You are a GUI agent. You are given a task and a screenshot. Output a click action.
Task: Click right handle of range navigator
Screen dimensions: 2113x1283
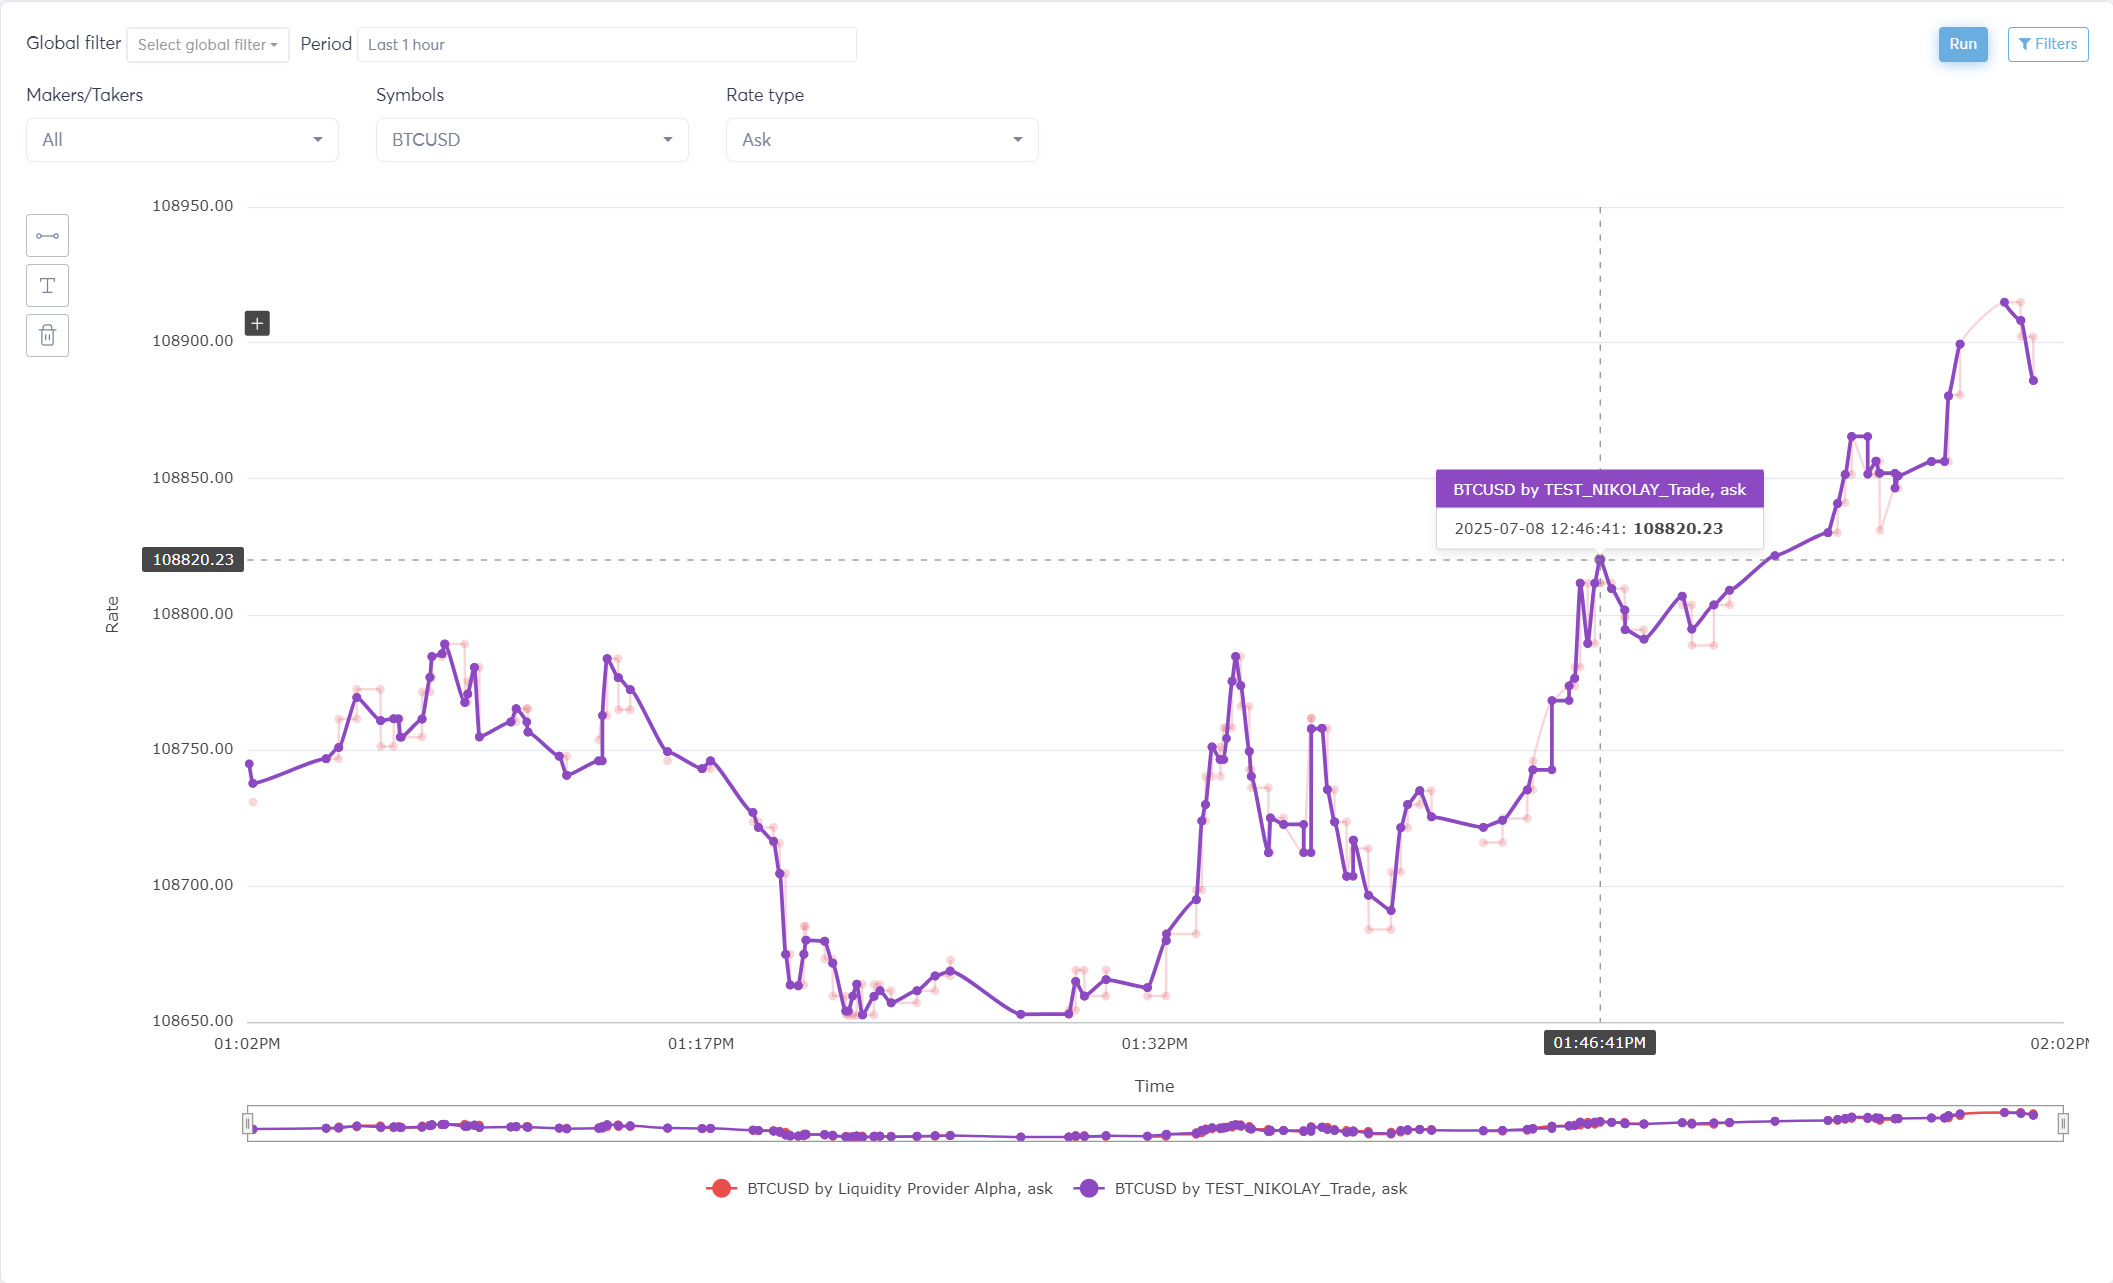(x=2062, y=1124)
